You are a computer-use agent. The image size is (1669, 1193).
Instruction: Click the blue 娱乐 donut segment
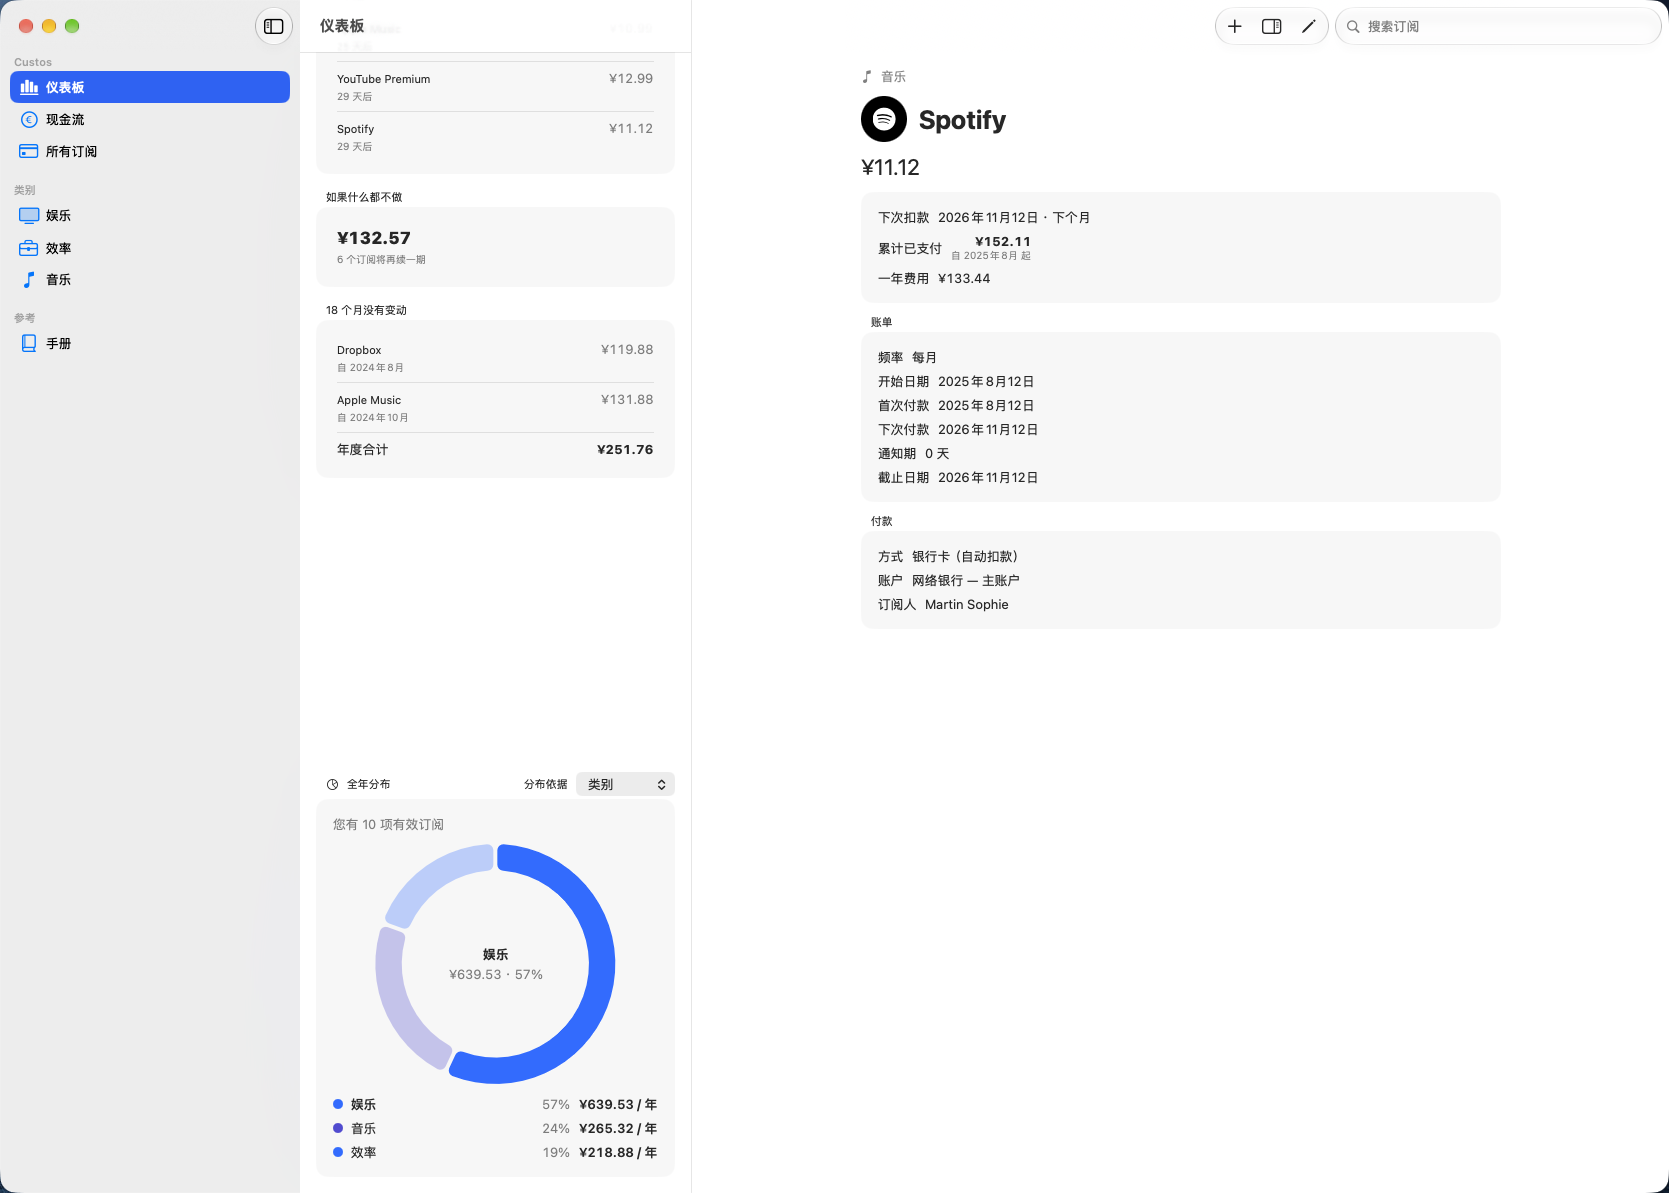click(x=601, y=964)
